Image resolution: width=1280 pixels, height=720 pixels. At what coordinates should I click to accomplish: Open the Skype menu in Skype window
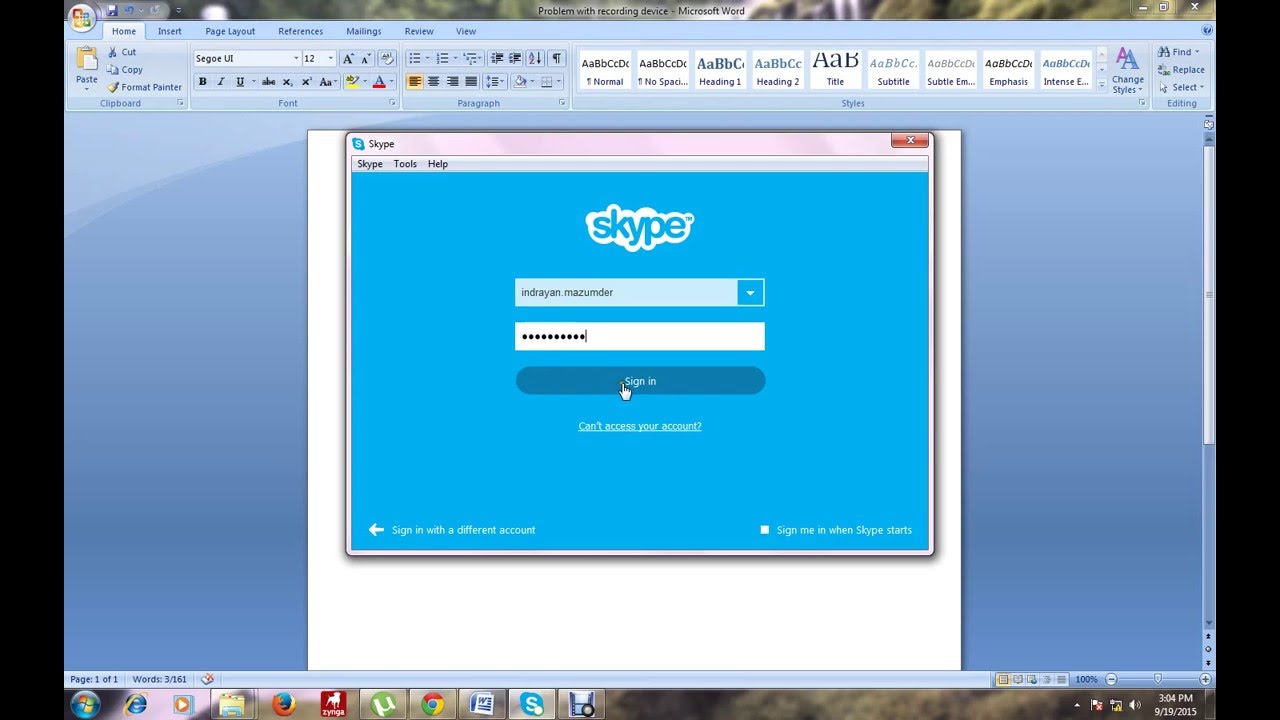tap(370, 164)
